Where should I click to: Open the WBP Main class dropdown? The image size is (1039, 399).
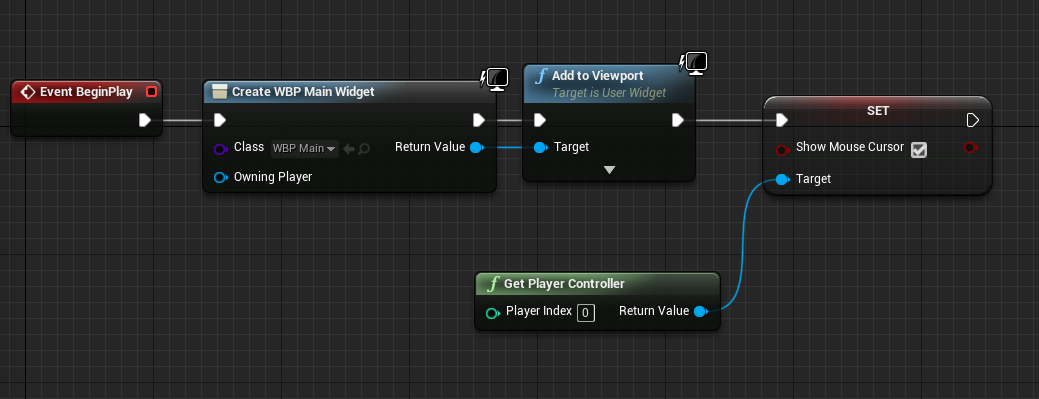tap(305, 148)
